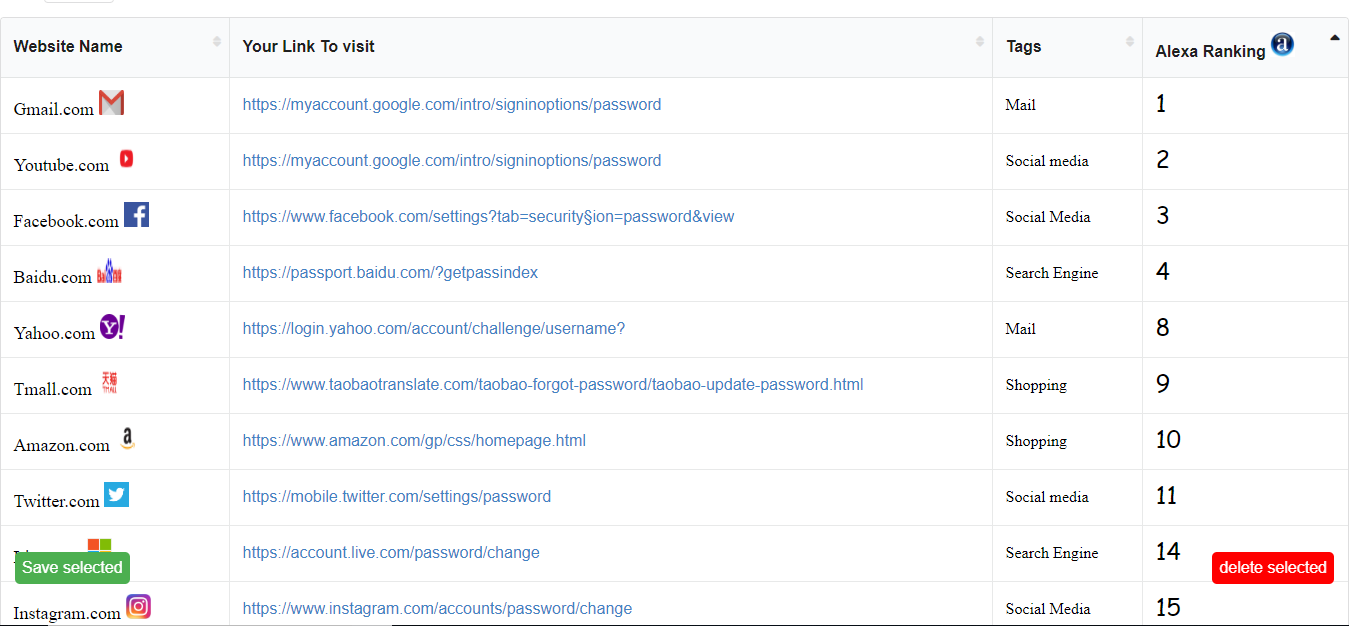Click the Baidu paw logo icon
Screen dimensions: 1349x626
[109, 271]
